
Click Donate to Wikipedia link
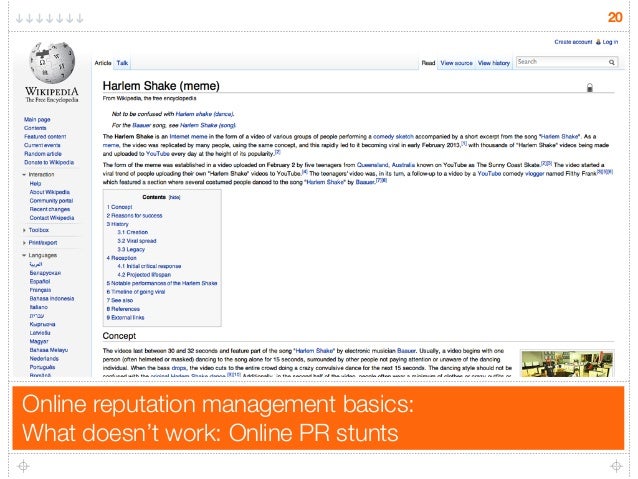[49, 162]
